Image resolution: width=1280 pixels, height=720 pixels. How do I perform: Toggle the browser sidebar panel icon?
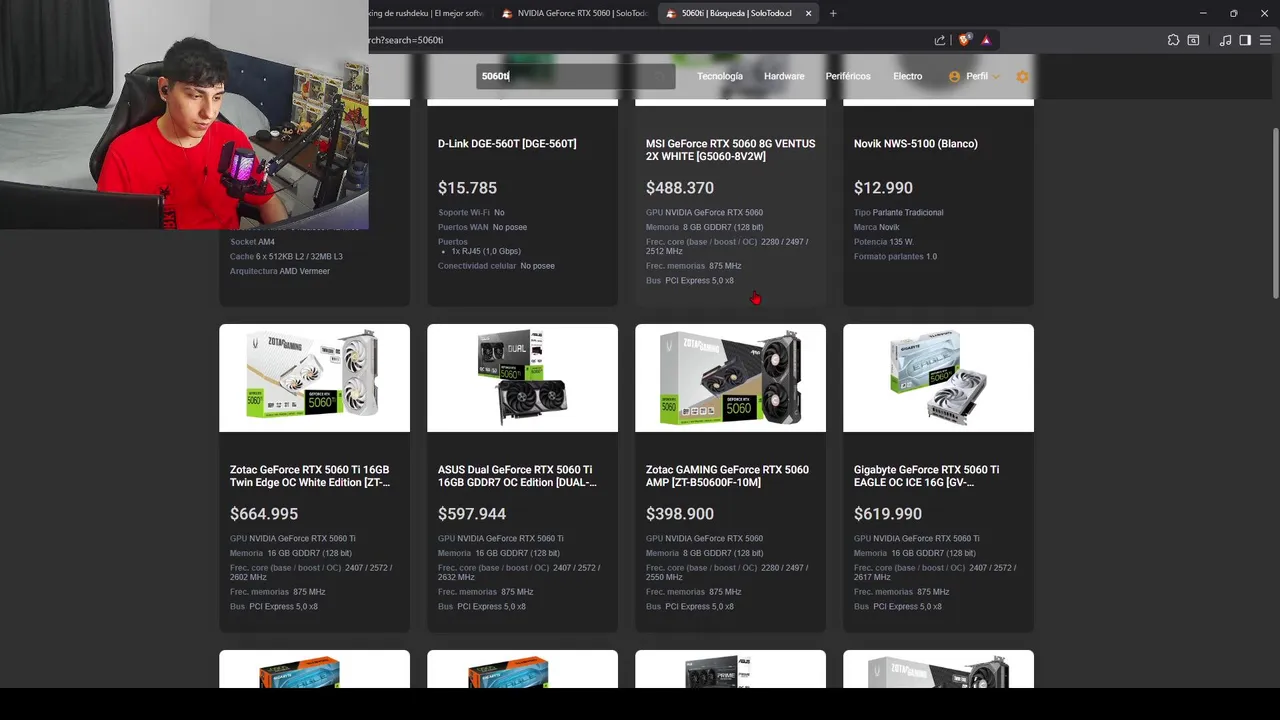click(1245, 40)
